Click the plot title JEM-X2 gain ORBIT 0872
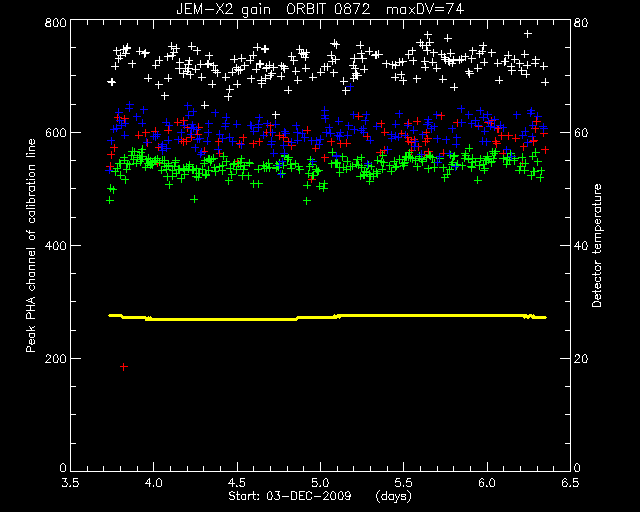 click(x=273, y=9)
